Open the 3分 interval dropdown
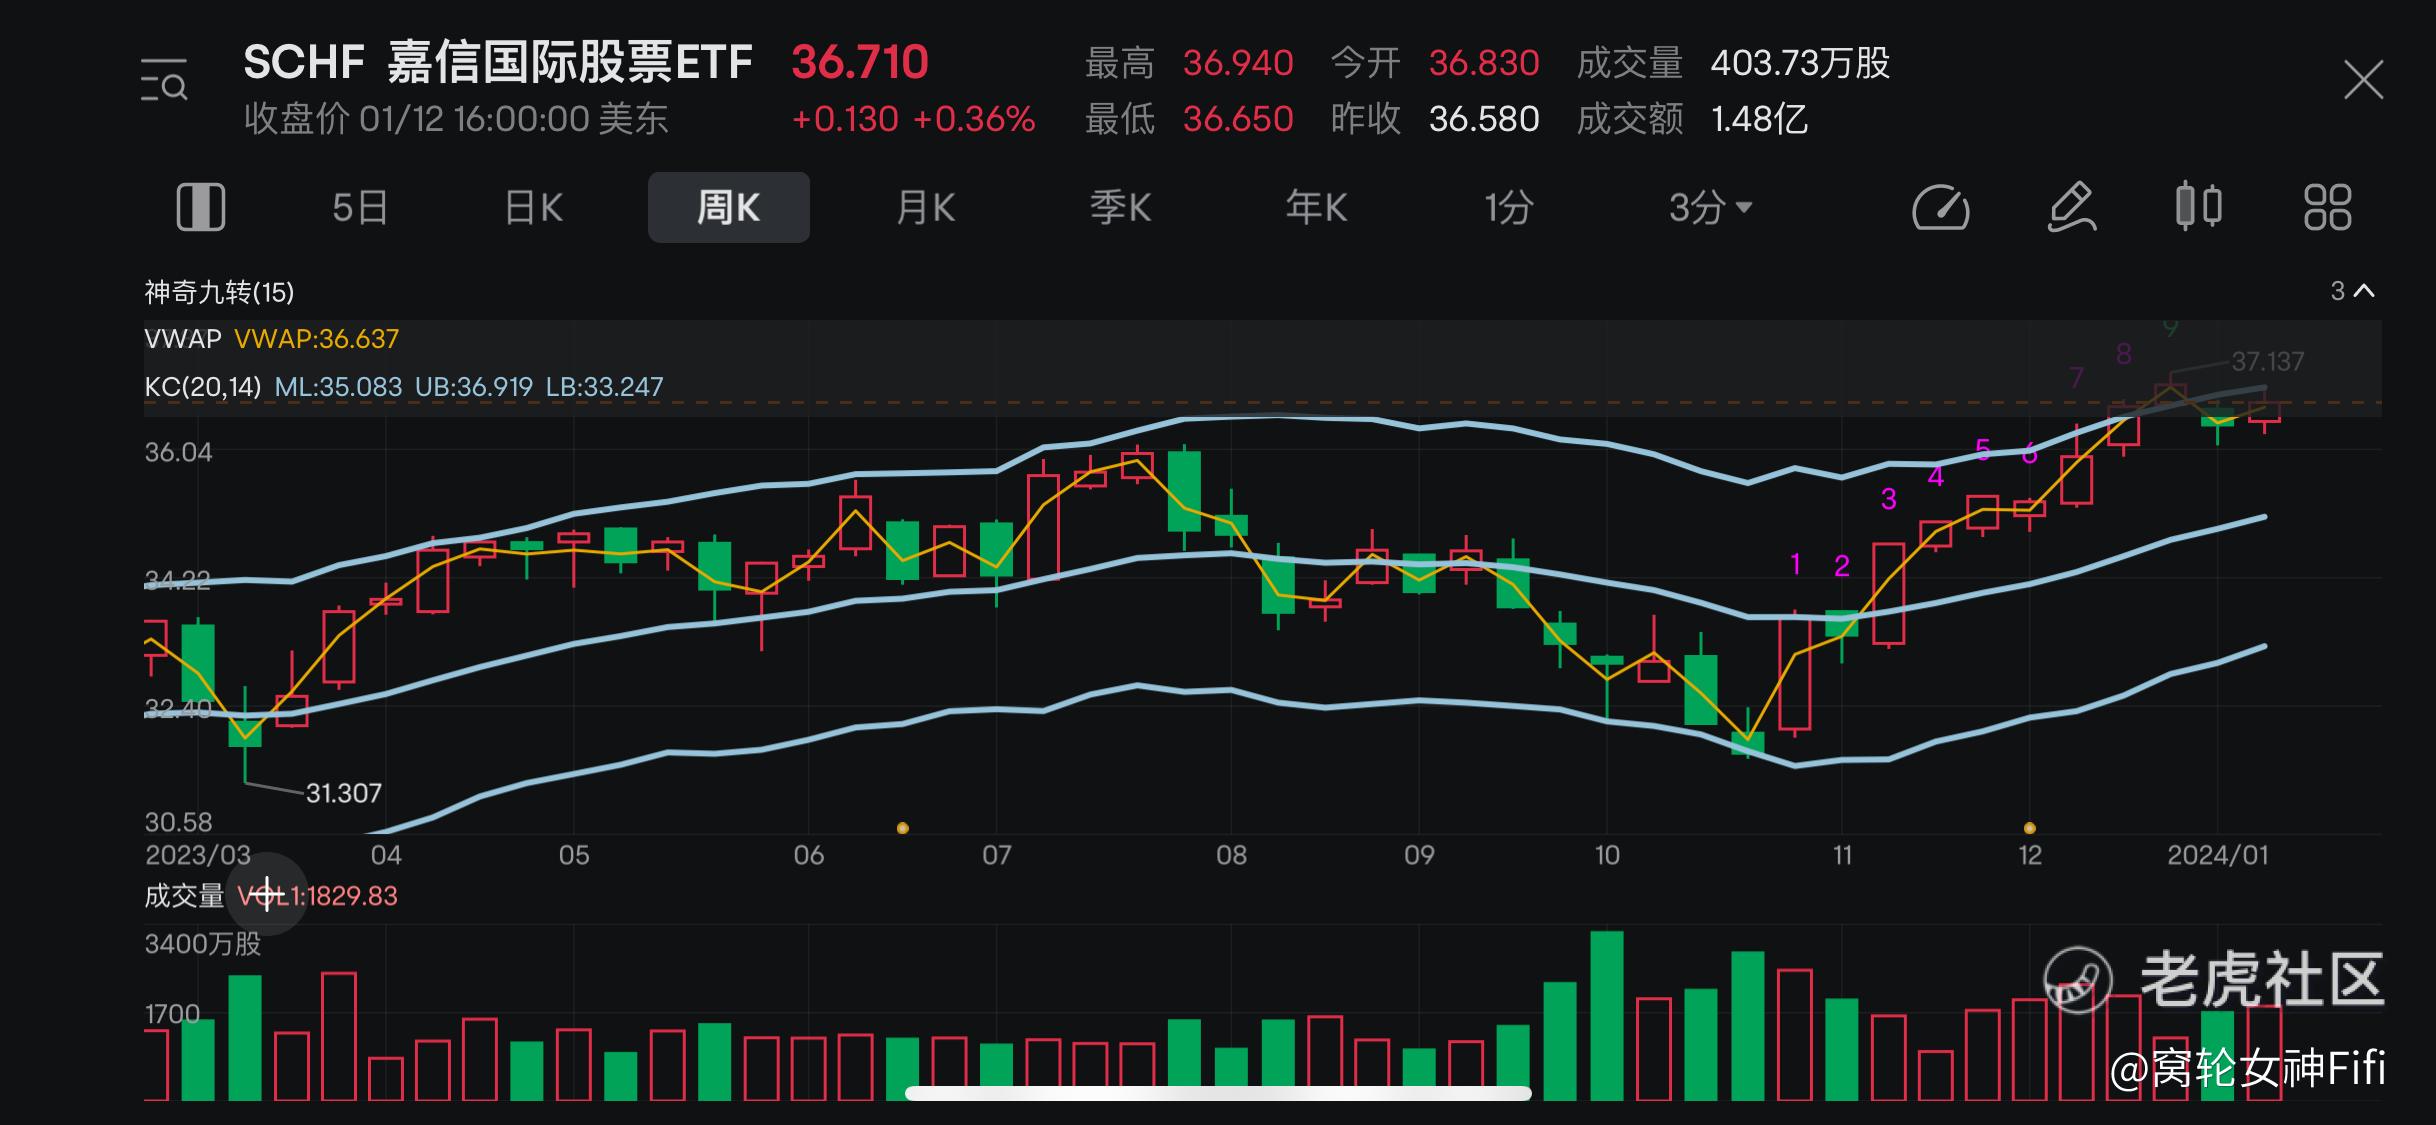 click(x=1710, y=208)
